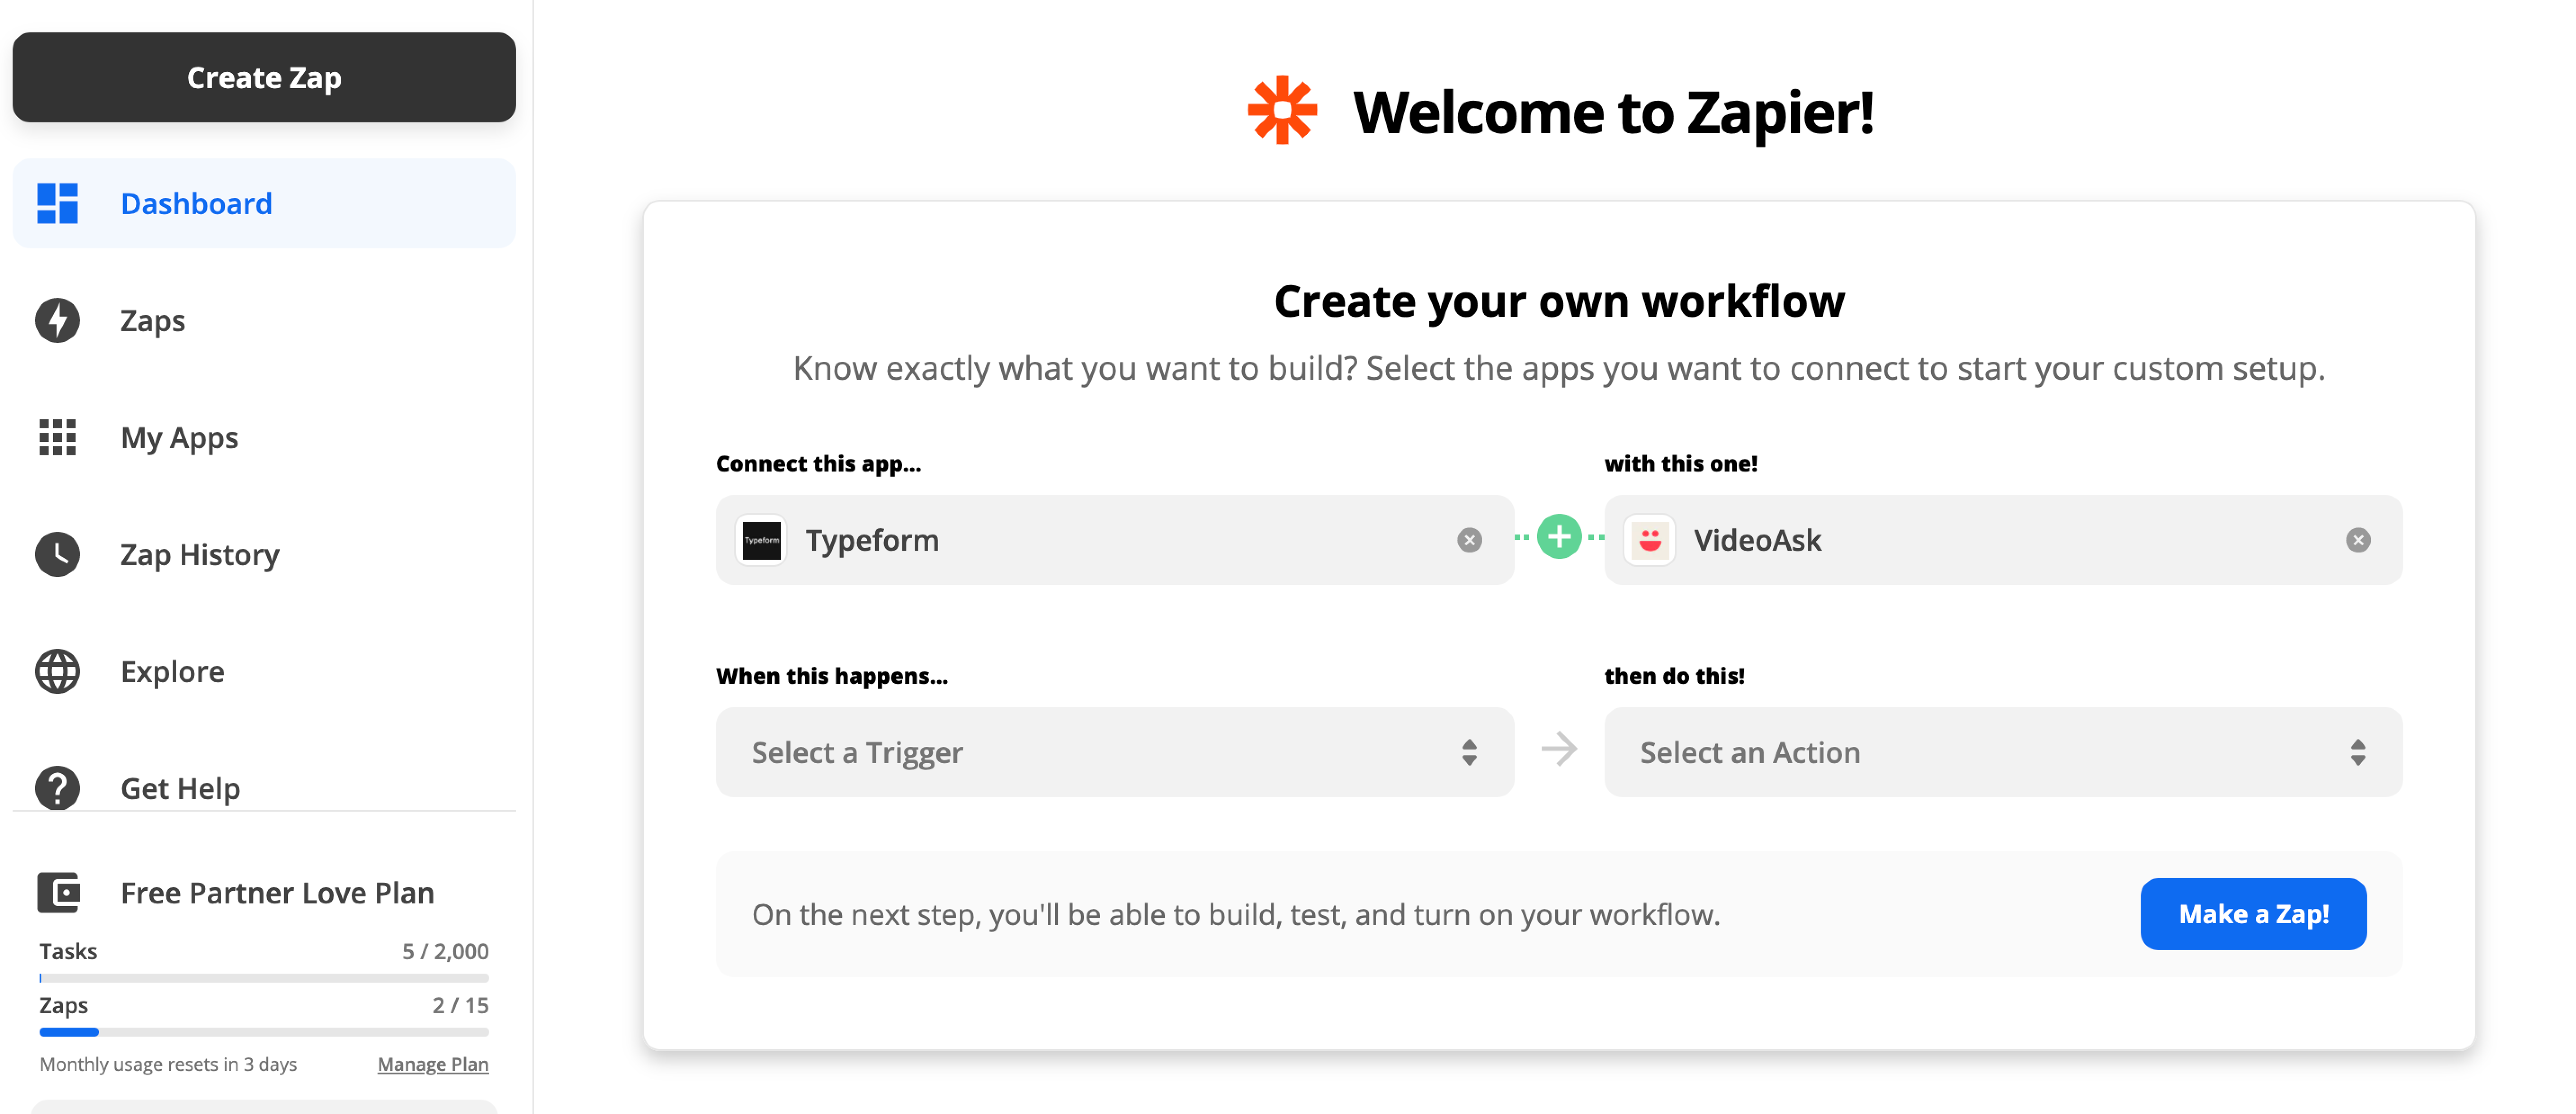Click the Typeform app field
The image size is (2576, 1114).
tap(1114, 540)
